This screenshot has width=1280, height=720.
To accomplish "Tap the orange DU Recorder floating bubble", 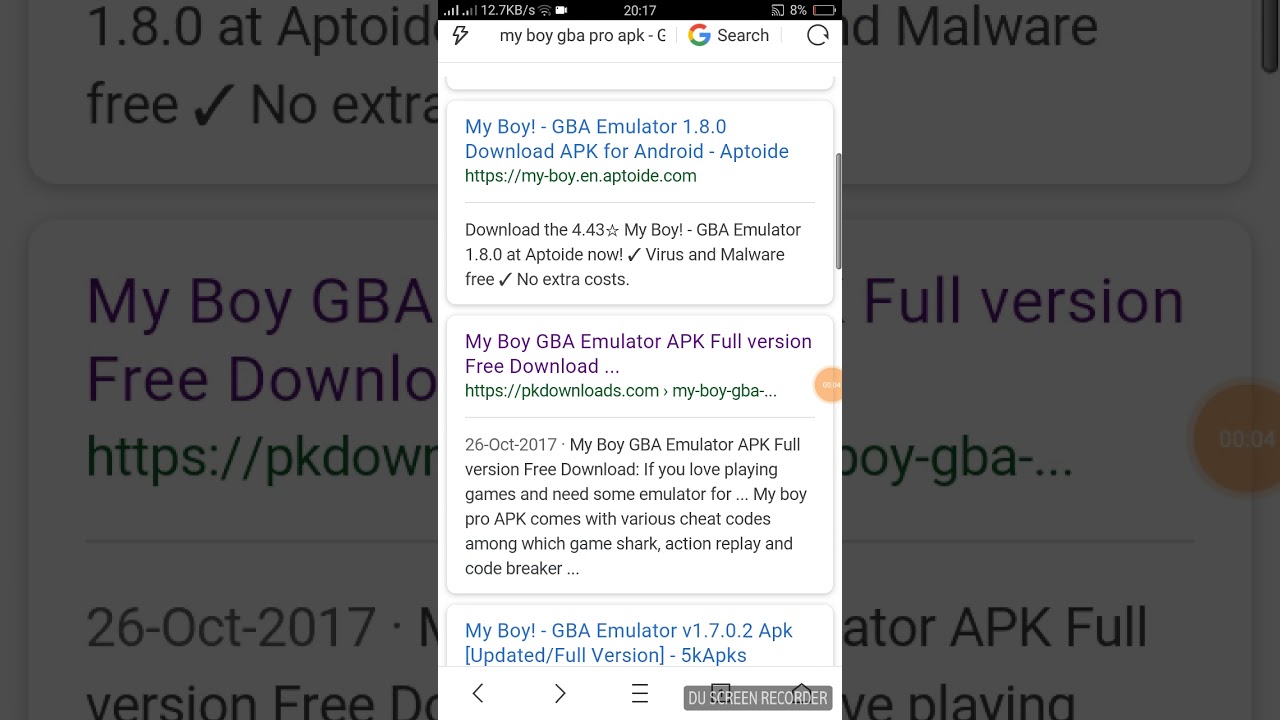I will 829,385.
